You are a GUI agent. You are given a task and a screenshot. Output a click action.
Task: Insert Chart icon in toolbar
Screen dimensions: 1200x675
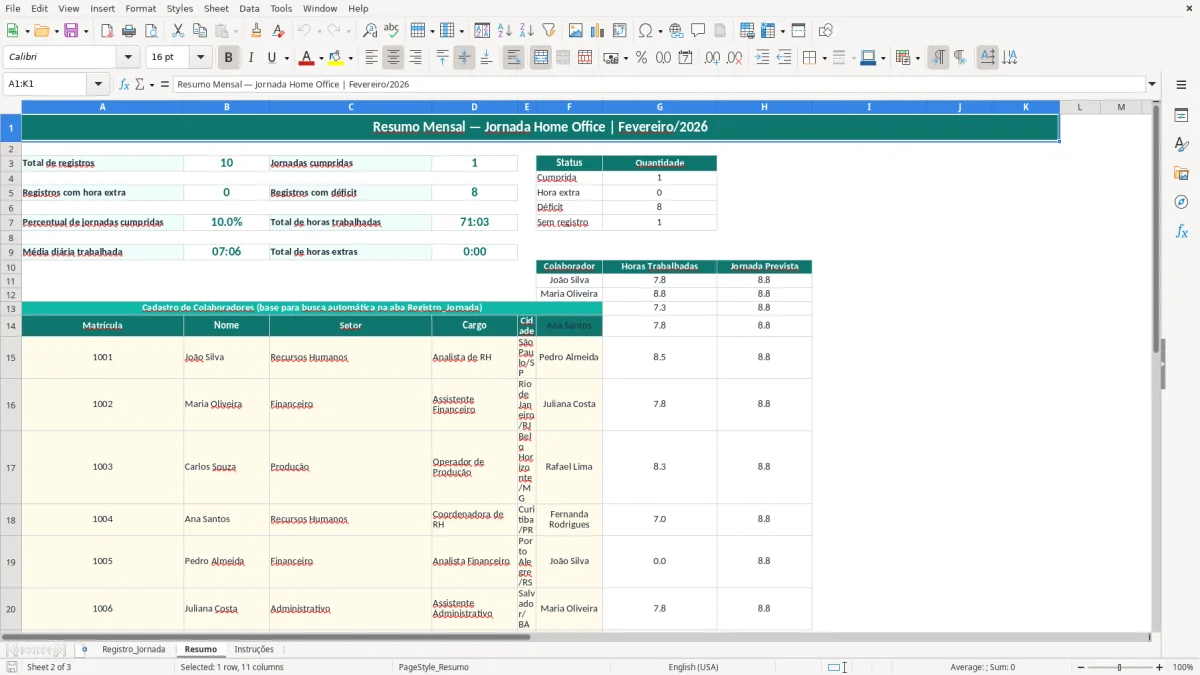point(598,31)
